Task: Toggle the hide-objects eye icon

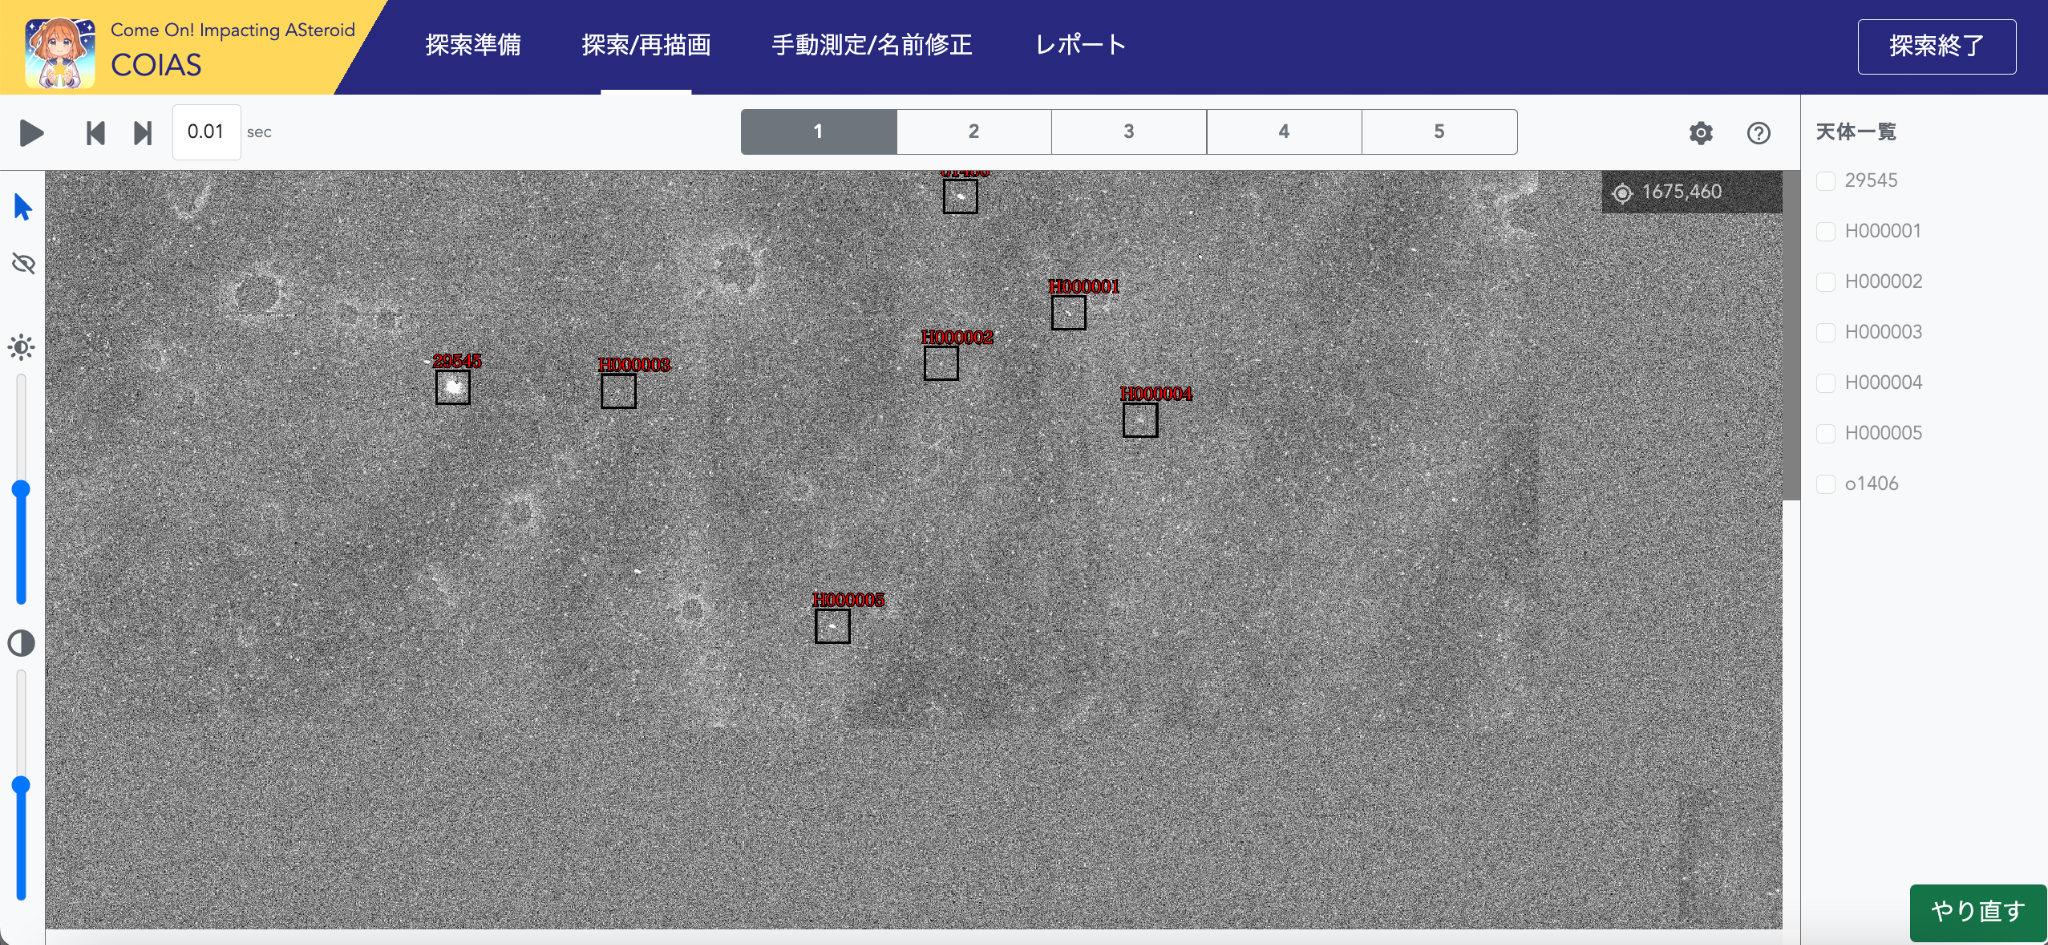Action: point(22,264)
